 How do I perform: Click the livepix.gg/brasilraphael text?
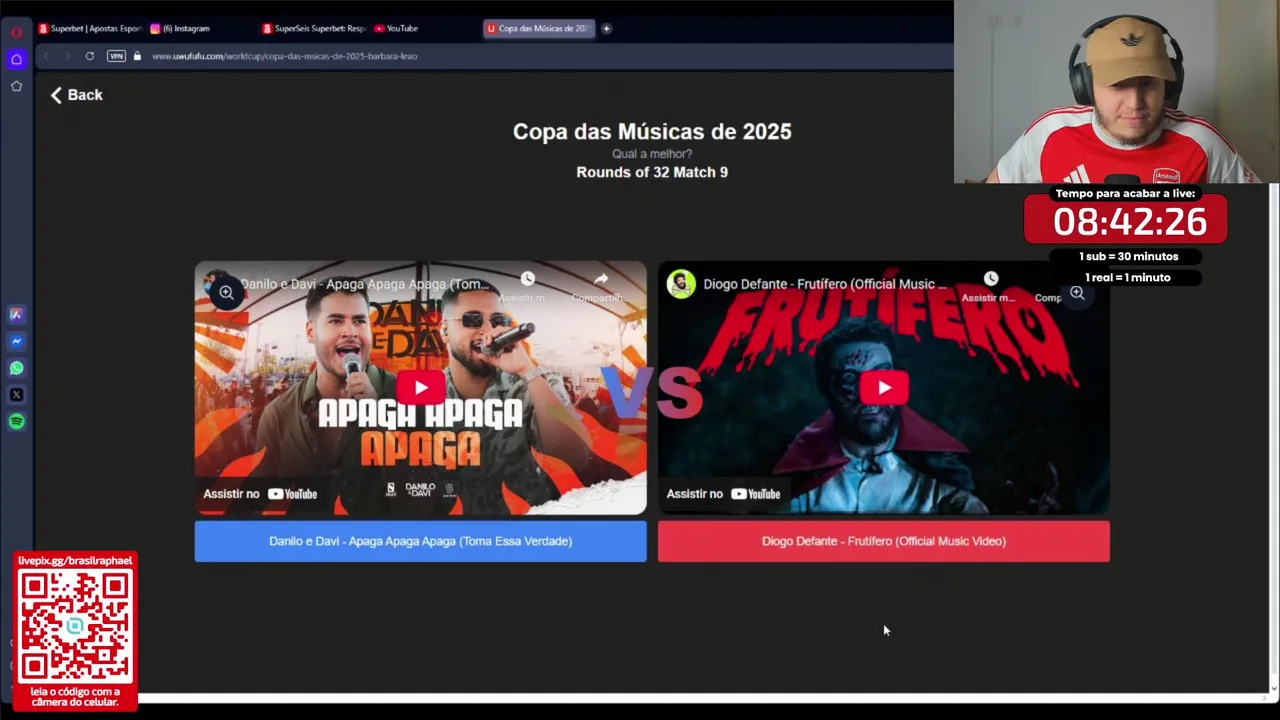pyautogui.click(x=75, y=561)
